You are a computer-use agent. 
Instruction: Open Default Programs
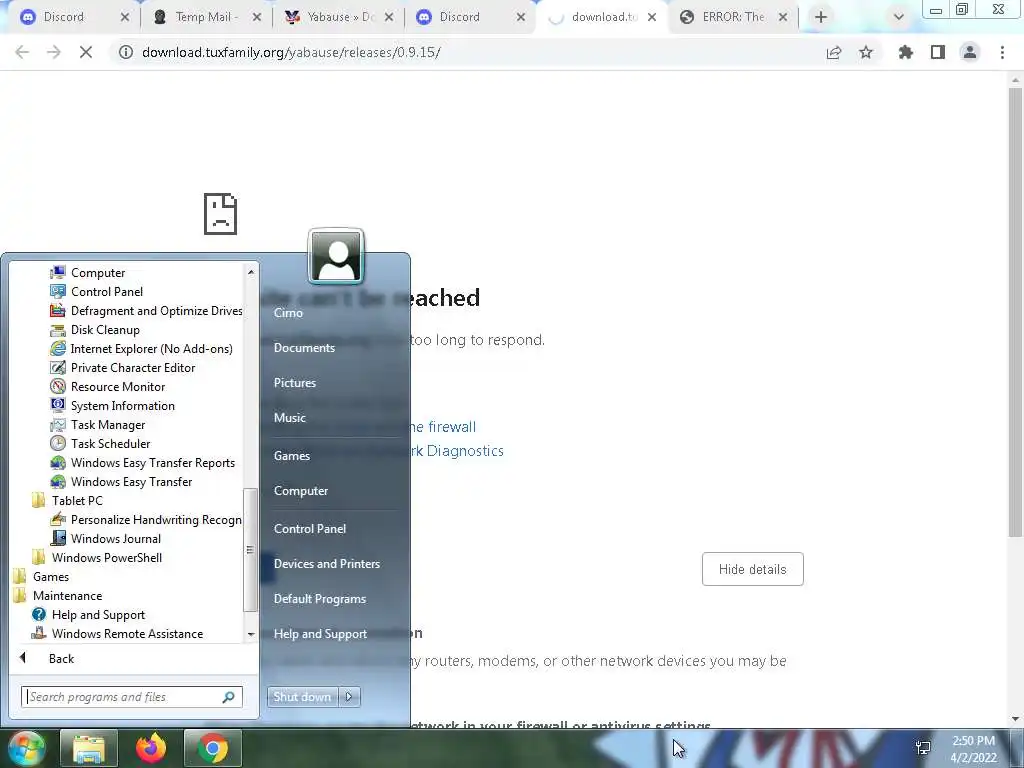319,599
